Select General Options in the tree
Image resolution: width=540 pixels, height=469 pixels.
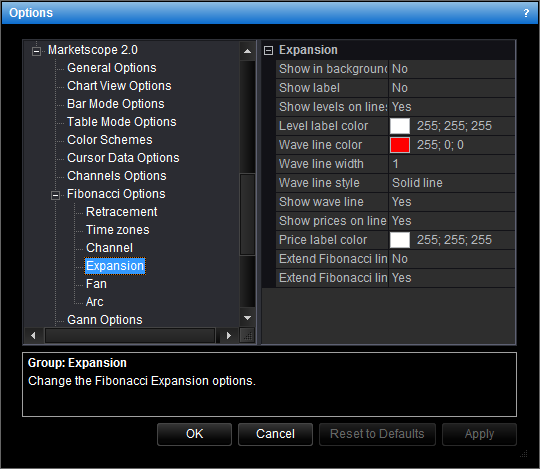point(112,68)
